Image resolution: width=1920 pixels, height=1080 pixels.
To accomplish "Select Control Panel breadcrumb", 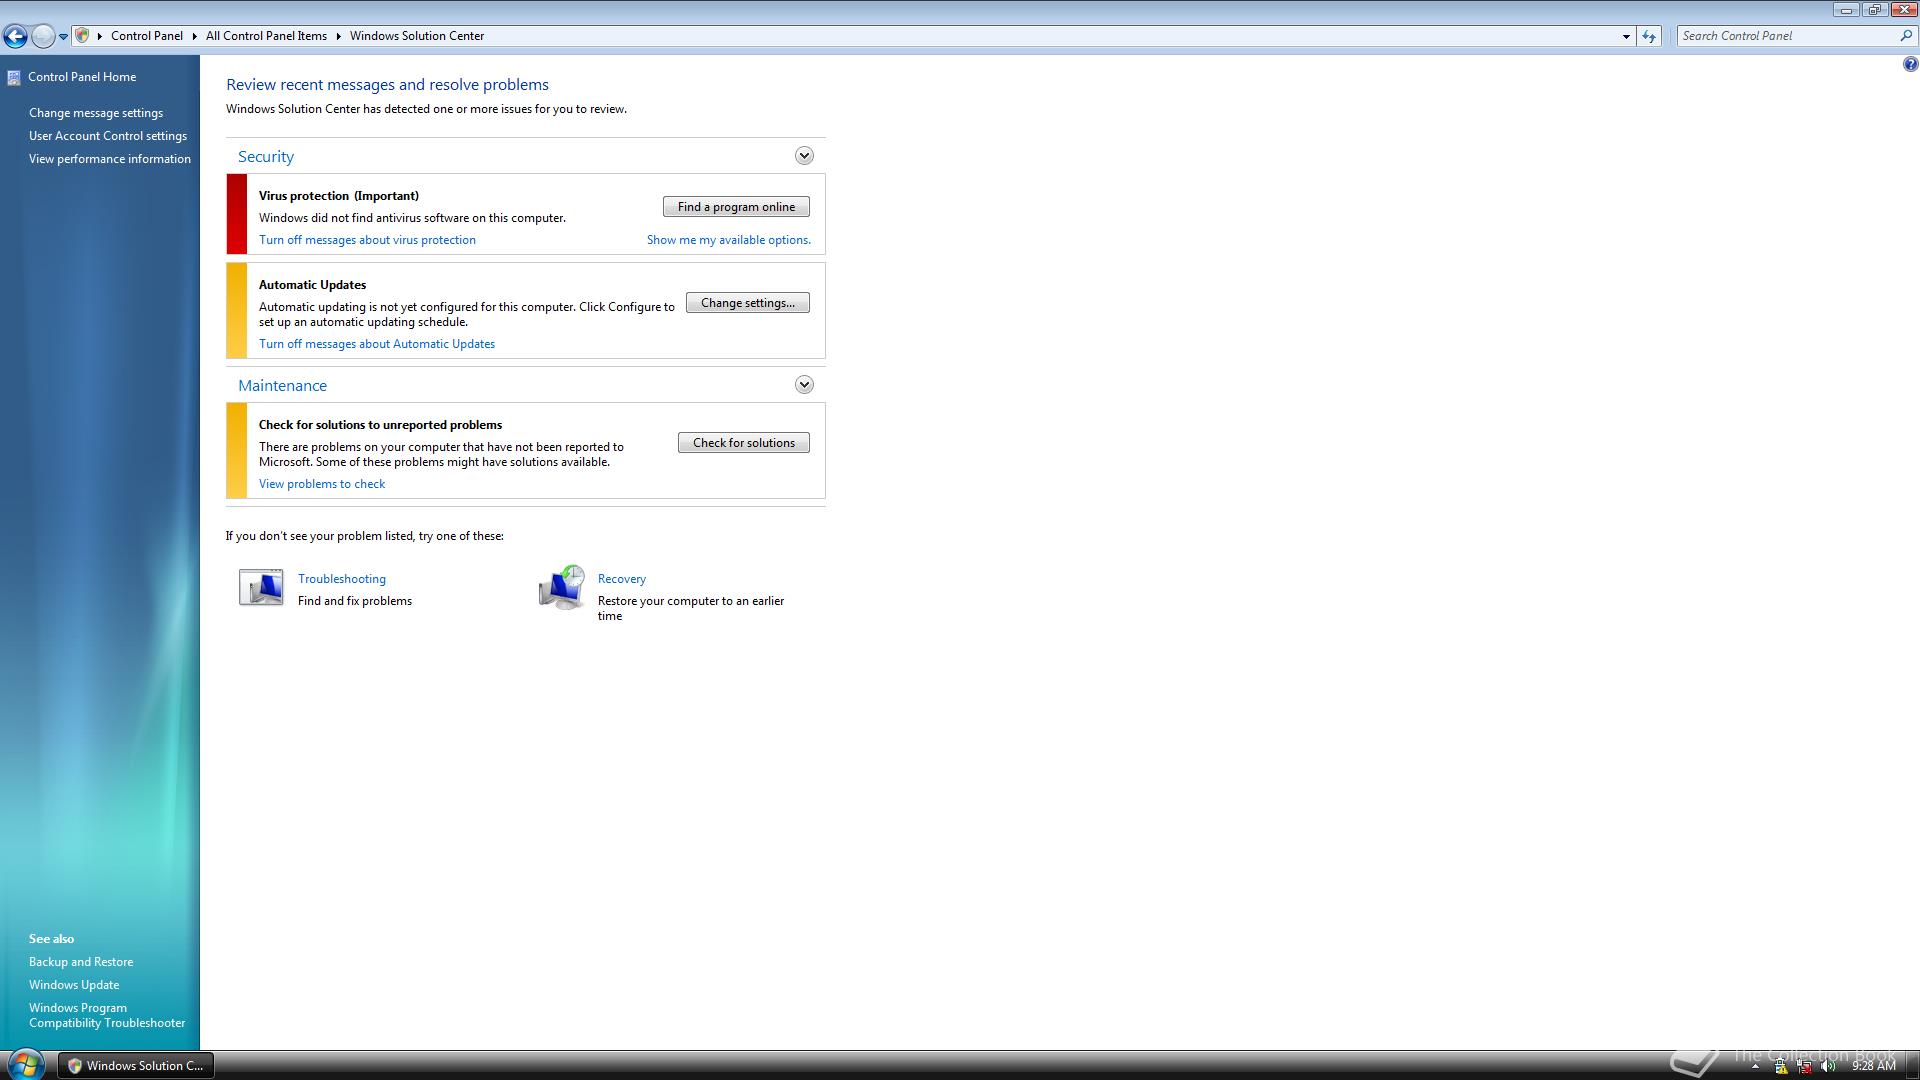I will (x=147, y=36).
